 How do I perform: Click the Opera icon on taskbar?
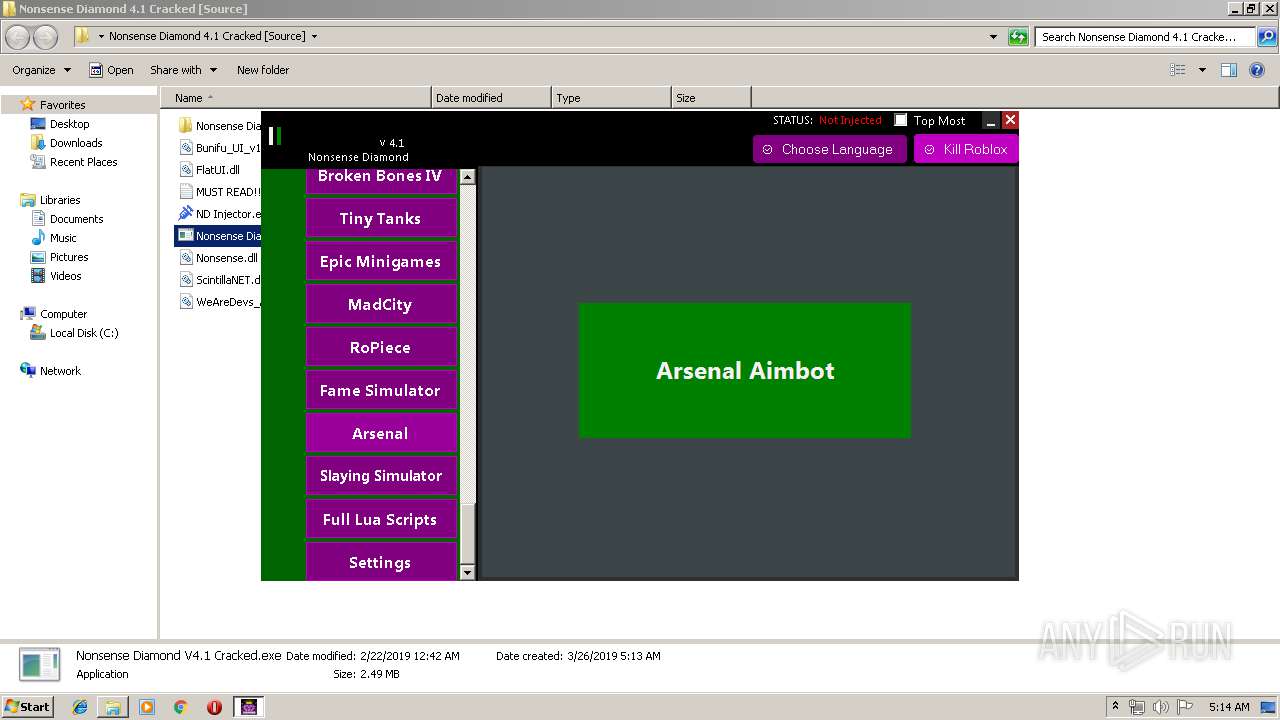coord(214,707)
